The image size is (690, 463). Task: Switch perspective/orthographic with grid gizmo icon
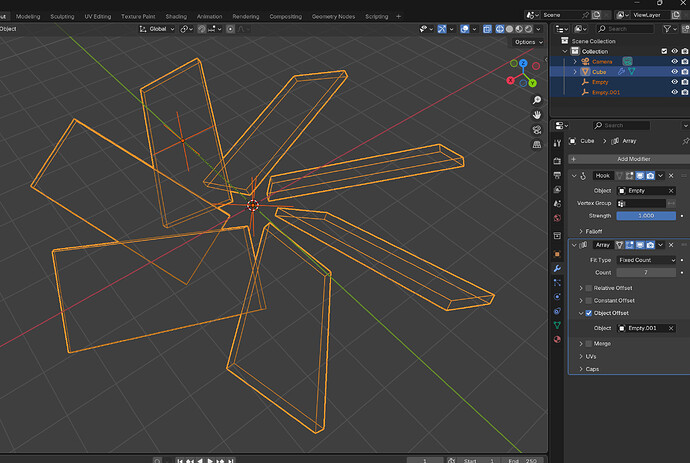(x=537, y=145)
